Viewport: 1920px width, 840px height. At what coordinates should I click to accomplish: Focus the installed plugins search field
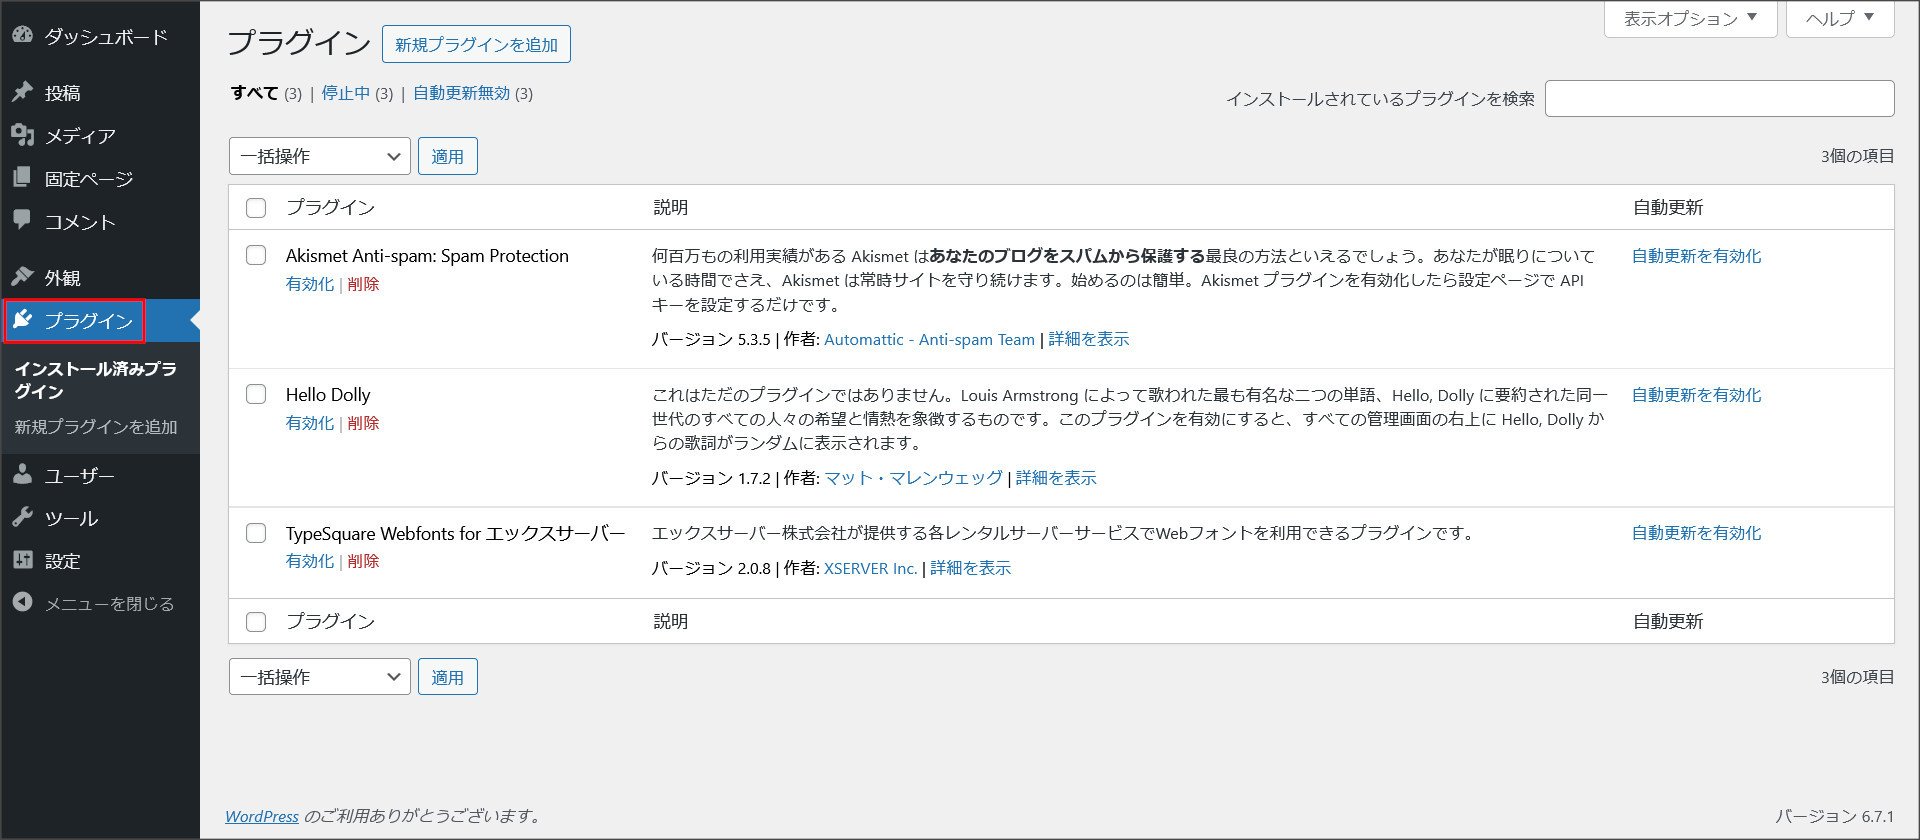[1719, 98]
